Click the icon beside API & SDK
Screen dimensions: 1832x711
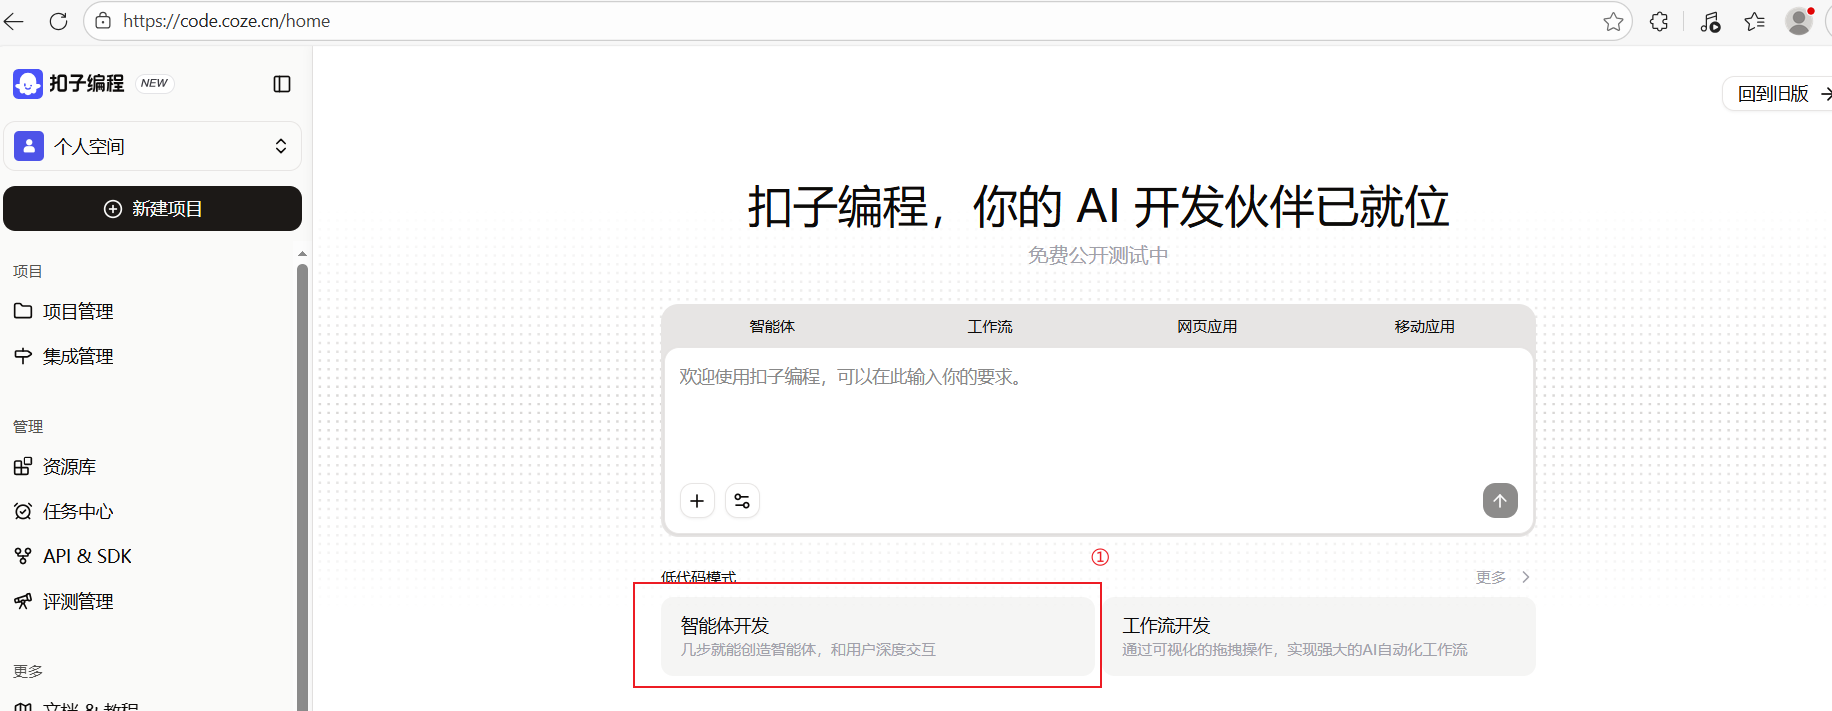tap(23, 556)
